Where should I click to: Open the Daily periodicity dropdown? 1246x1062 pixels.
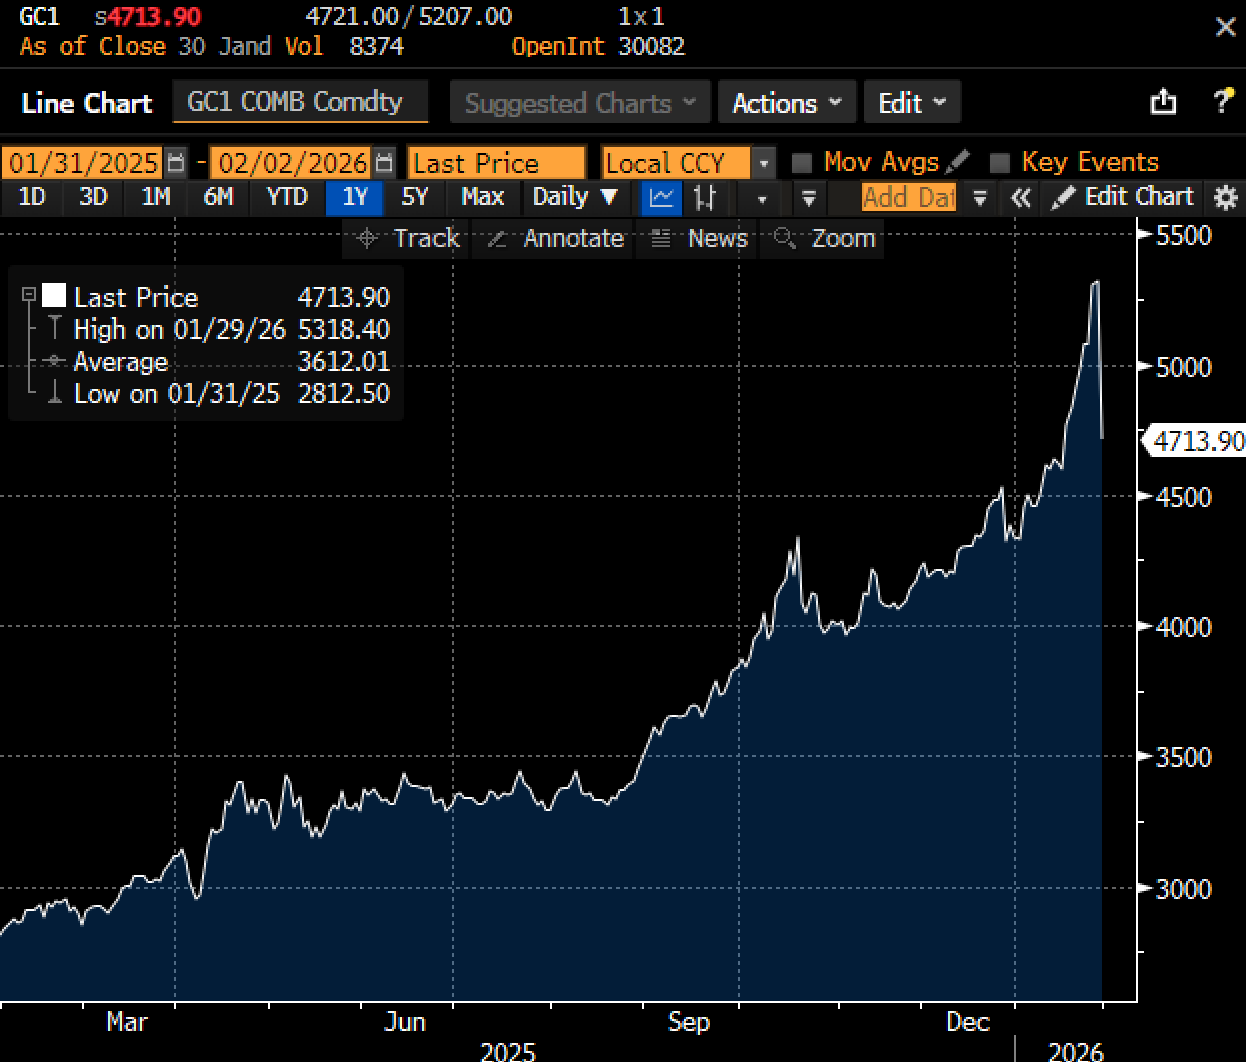574,197
